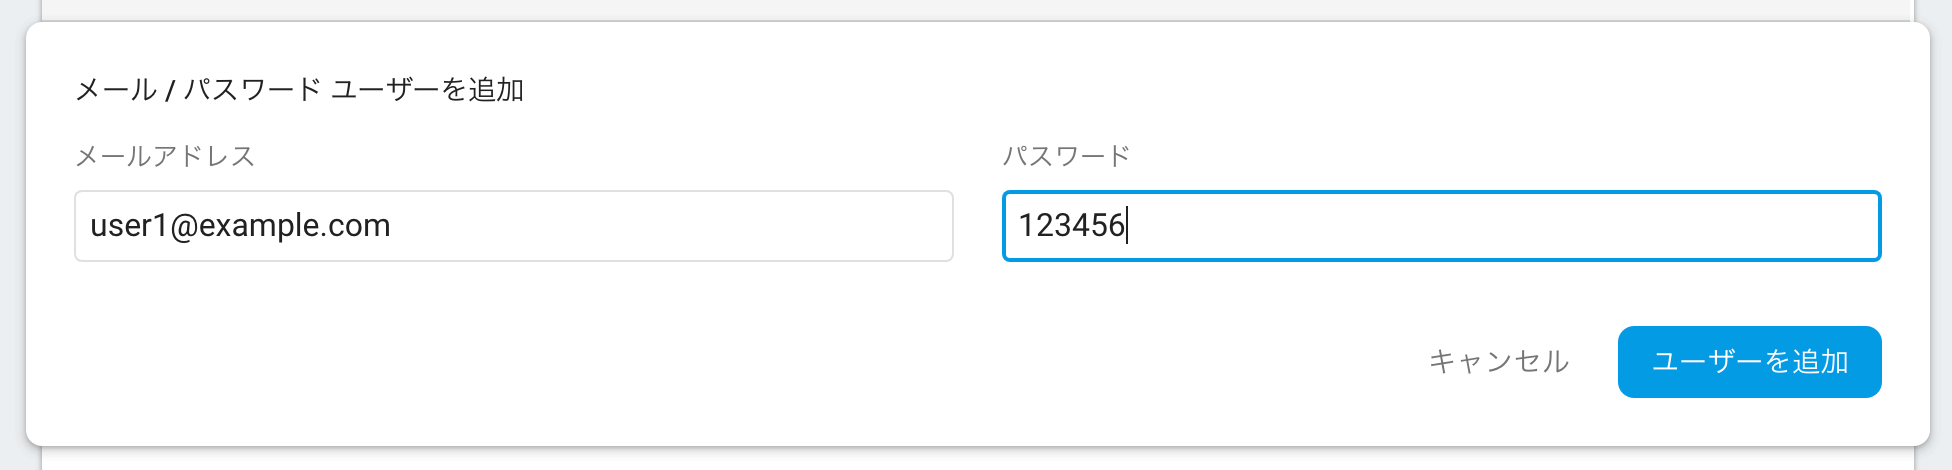
Task: Click the empty end of the email field
Action: [670, 226]
